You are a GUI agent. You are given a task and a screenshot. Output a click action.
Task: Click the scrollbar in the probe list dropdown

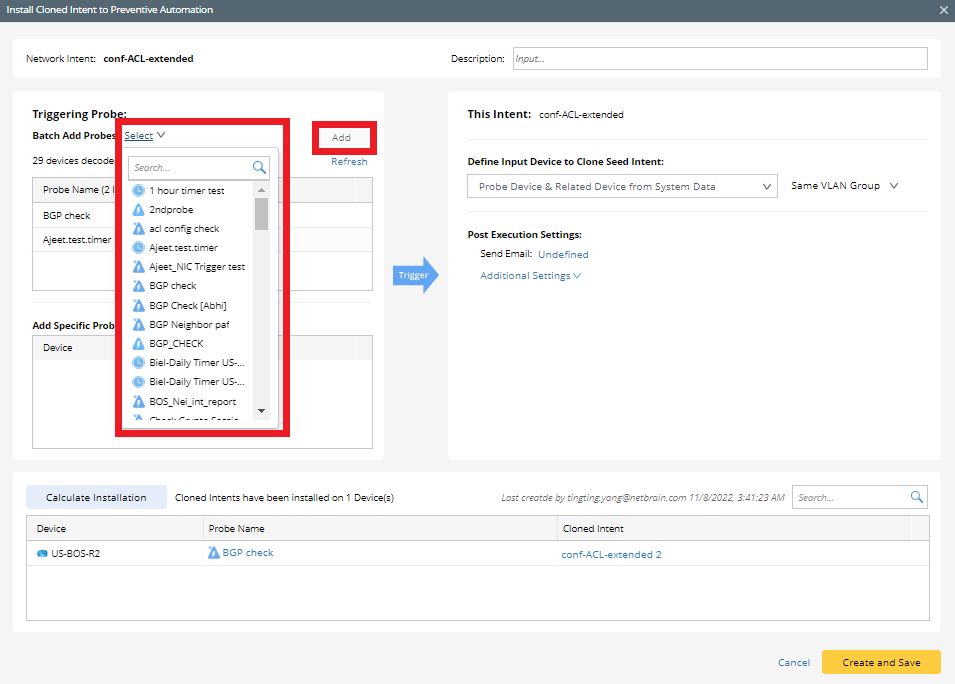pyautogui.click(x=262, y=216)
